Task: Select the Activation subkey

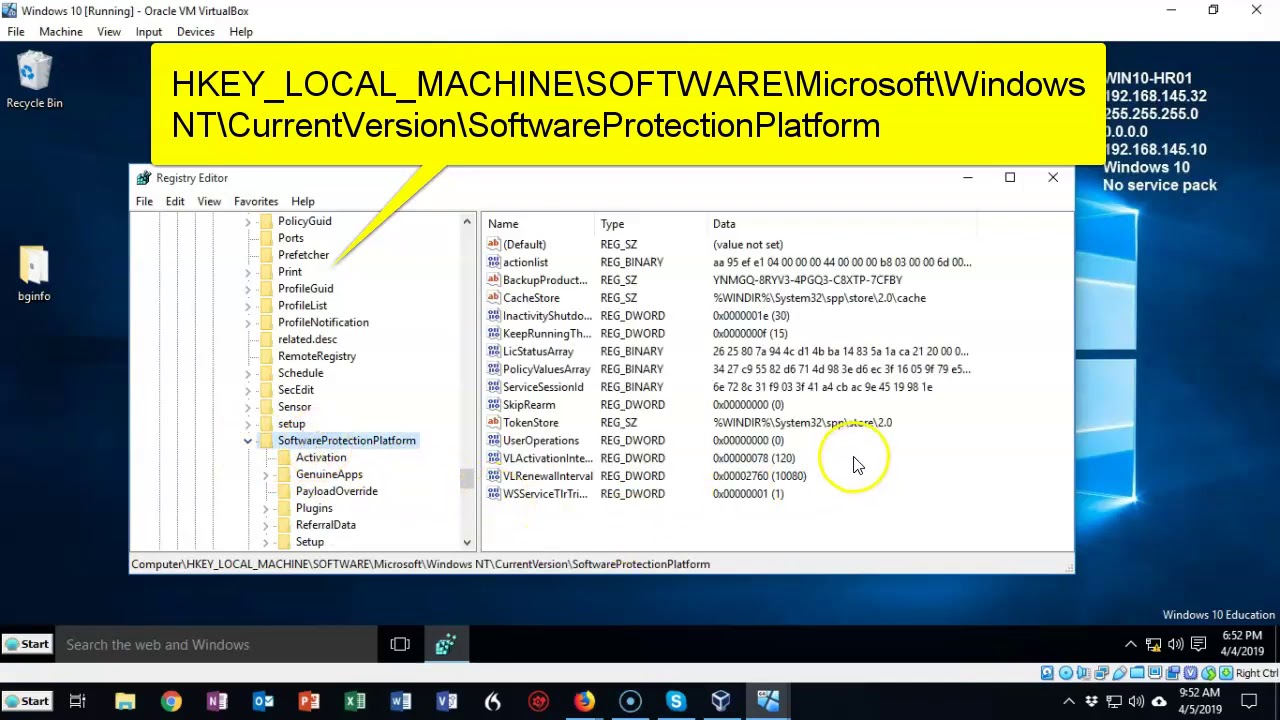Action: pos(321,458)
